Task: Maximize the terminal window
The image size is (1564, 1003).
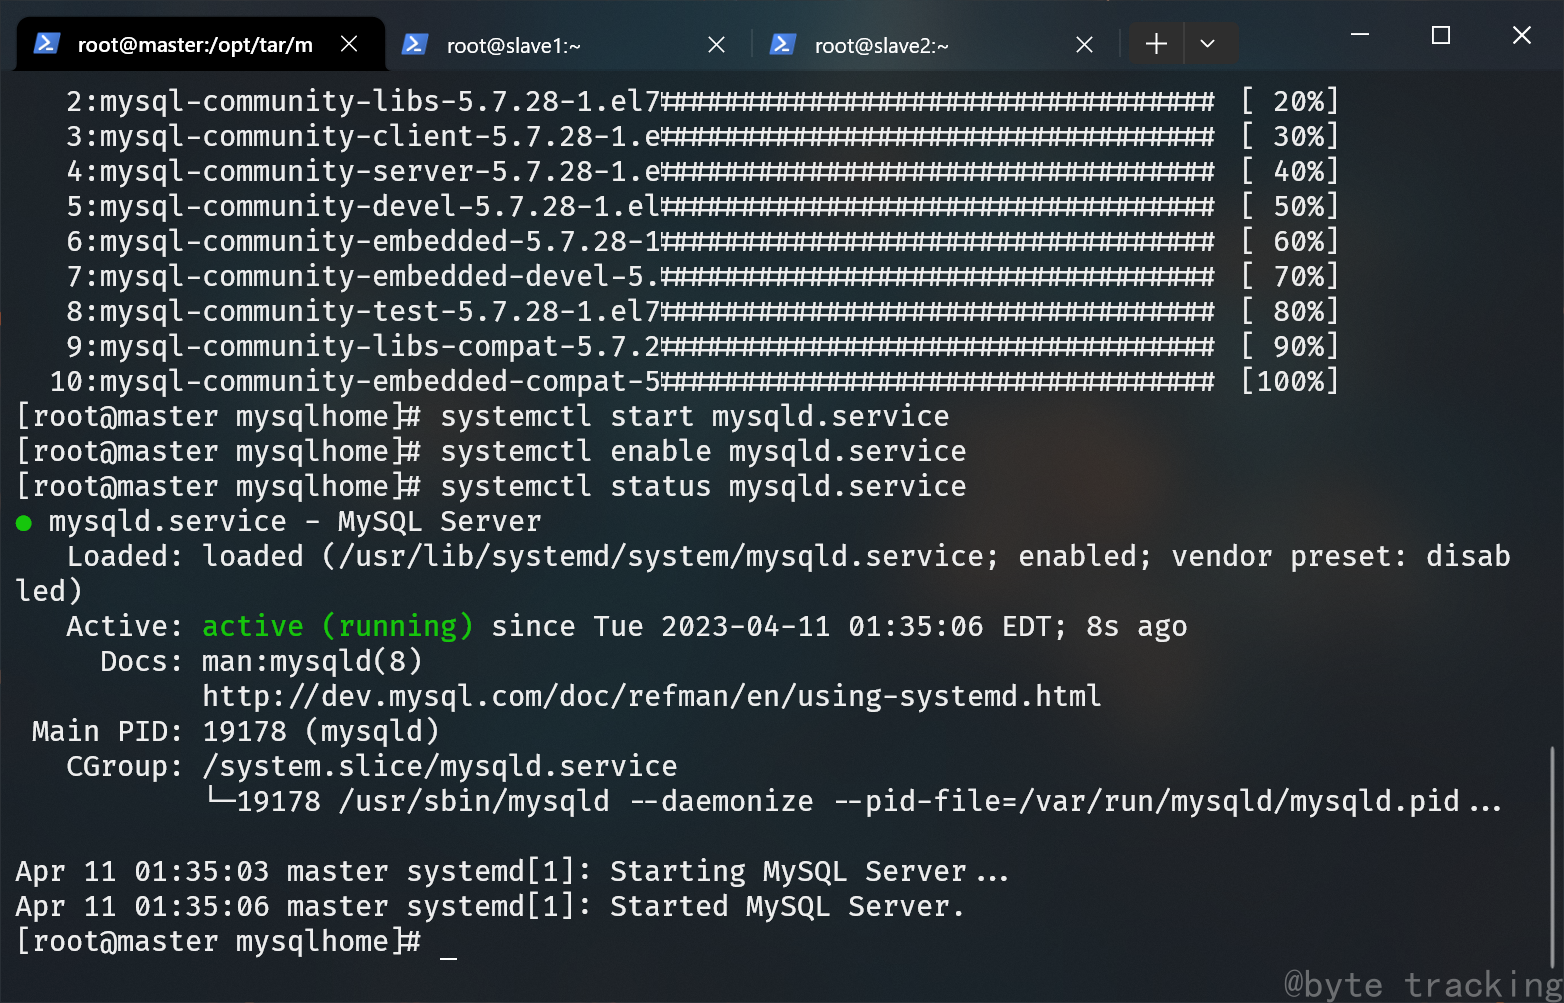Action: [x=1441, y=35]
